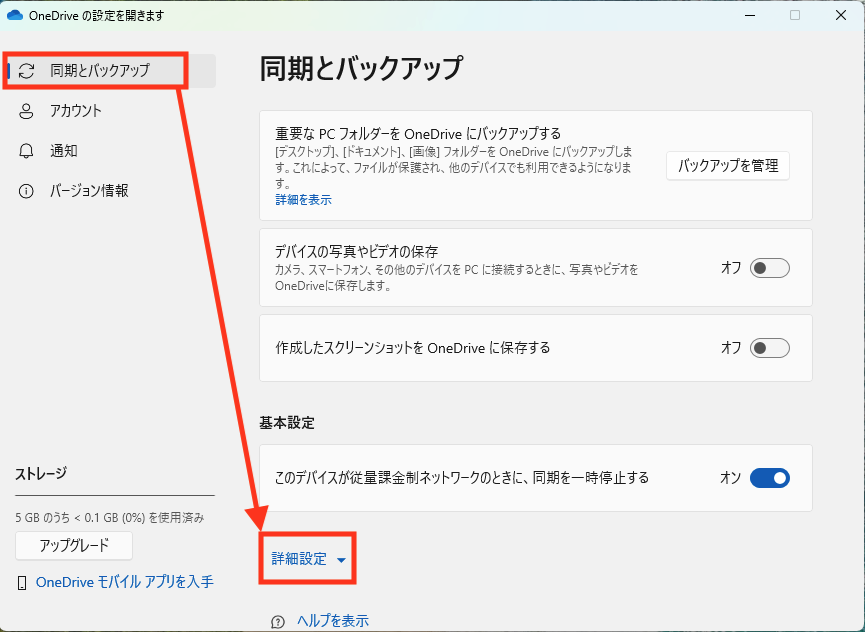Minimize the OneDrive settings window
This screenshot has height=632, width=865.
tap(749, 15)
